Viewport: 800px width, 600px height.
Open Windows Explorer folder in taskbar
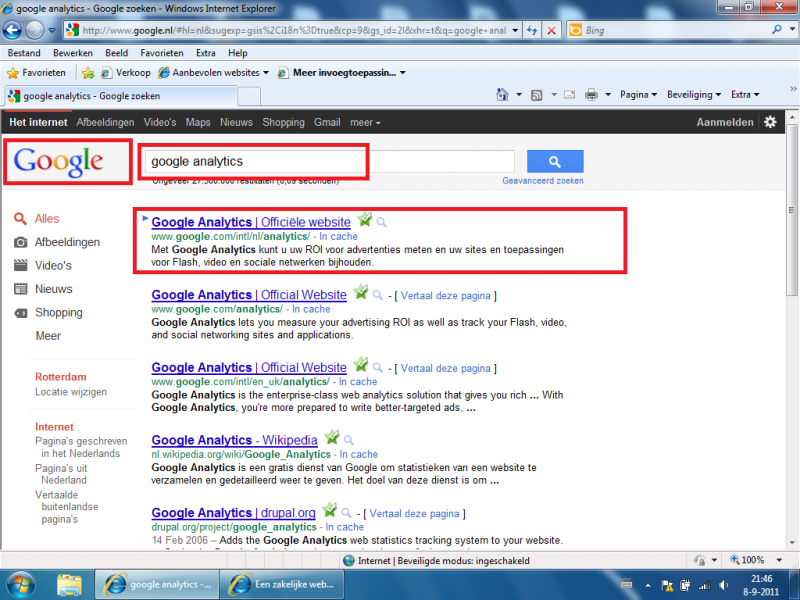[x=69, y=584]
